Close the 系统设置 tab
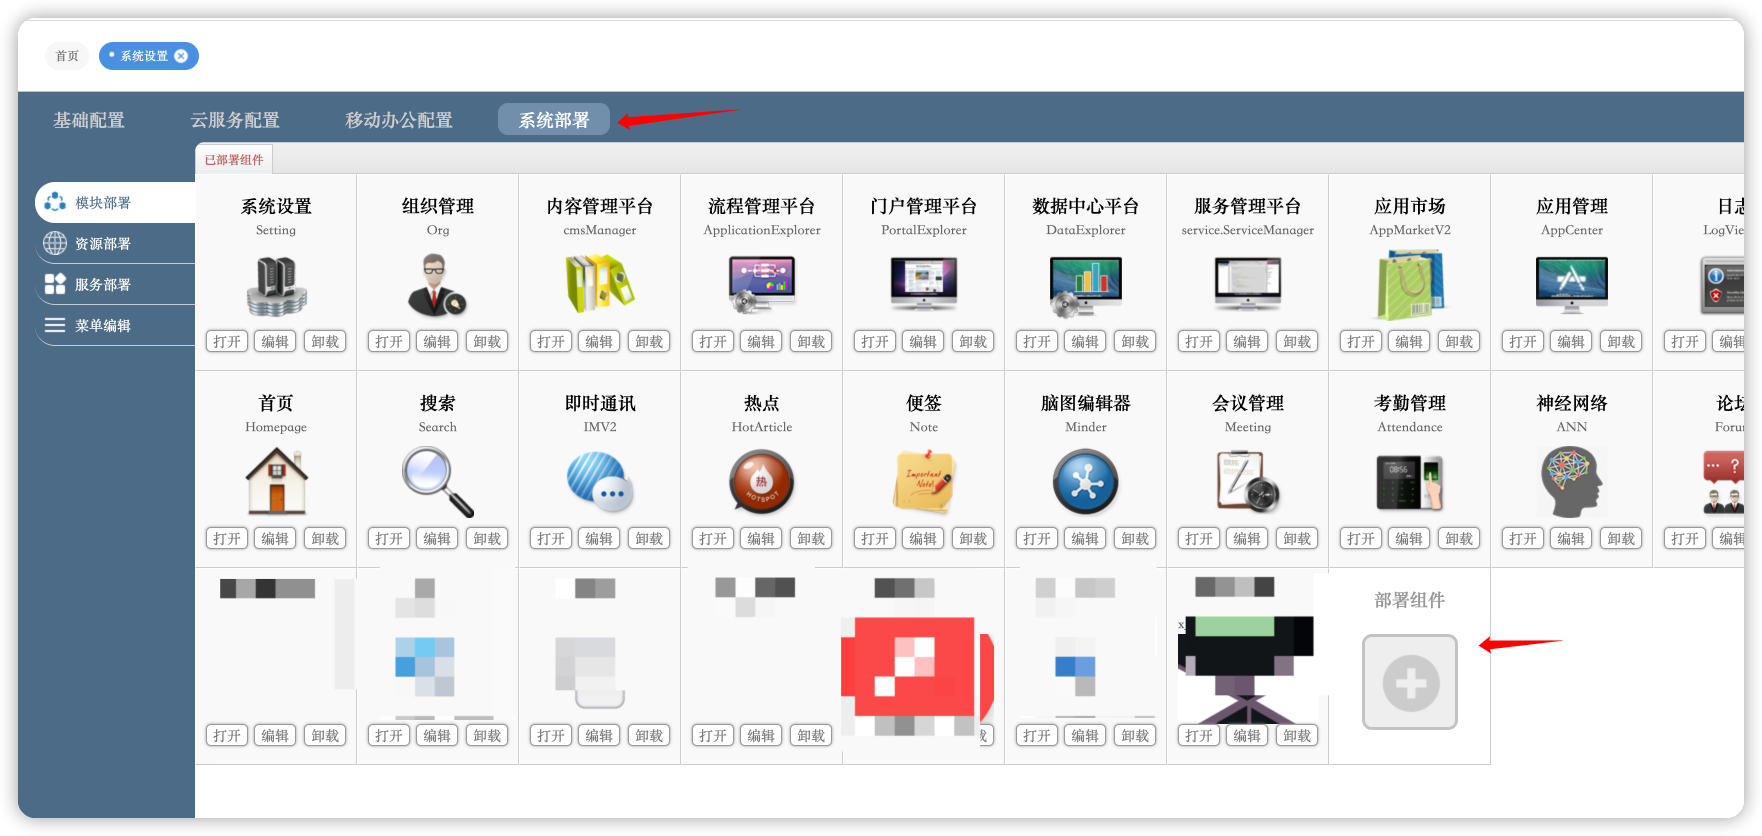The height and width of the screenshot is (836, 1762). tap(181, 56)
